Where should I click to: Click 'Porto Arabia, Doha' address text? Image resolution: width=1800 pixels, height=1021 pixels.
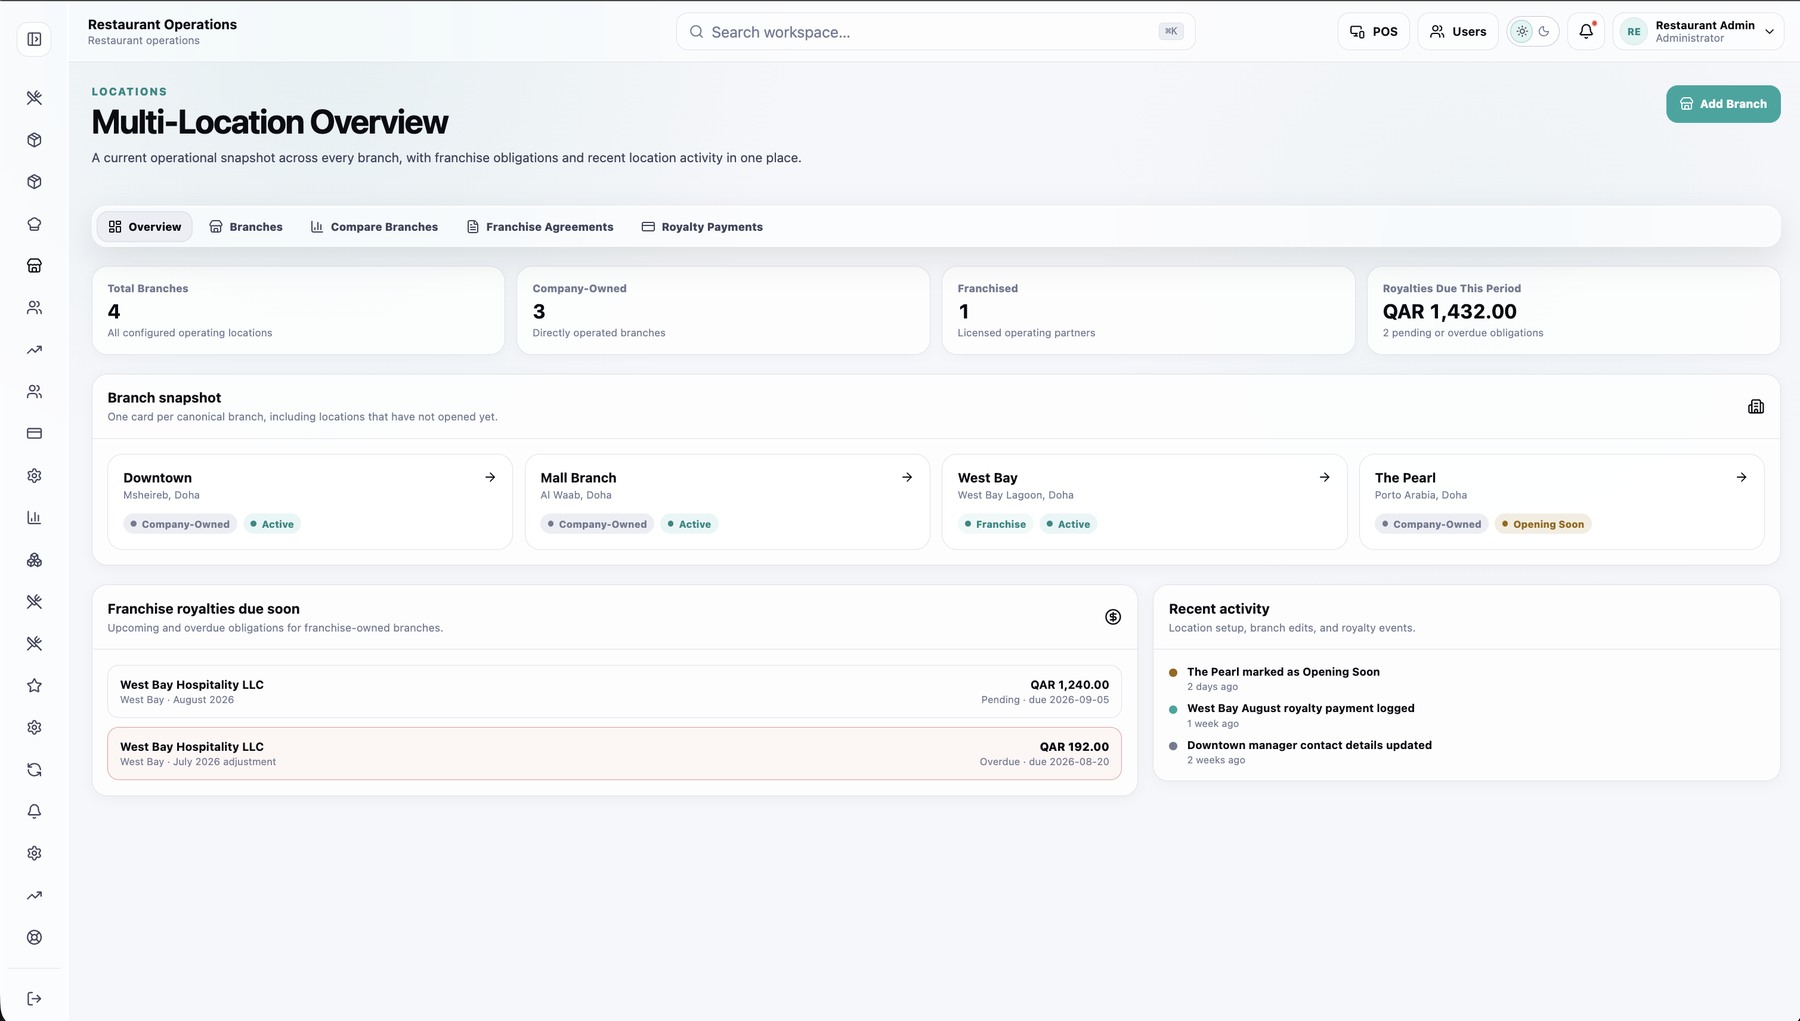coord(1421,495)
